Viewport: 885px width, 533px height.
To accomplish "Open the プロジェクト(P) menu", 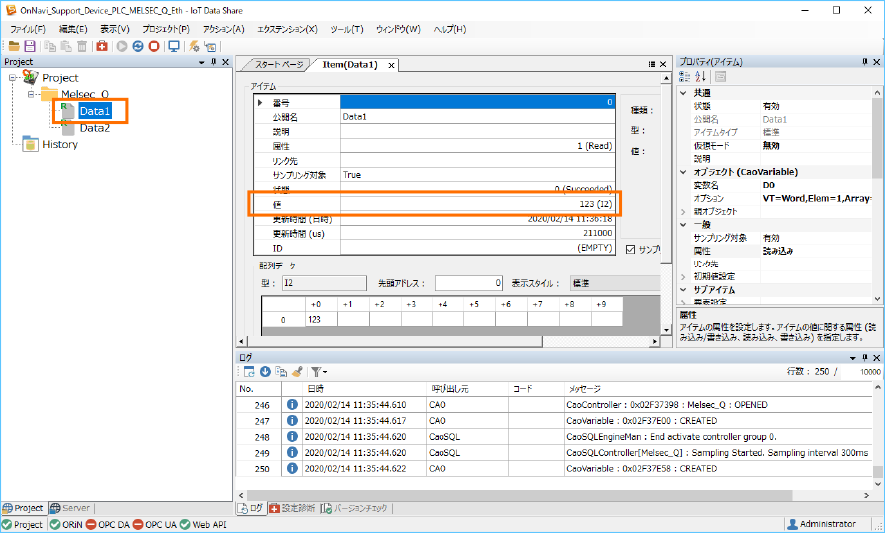I will point(165,29).
